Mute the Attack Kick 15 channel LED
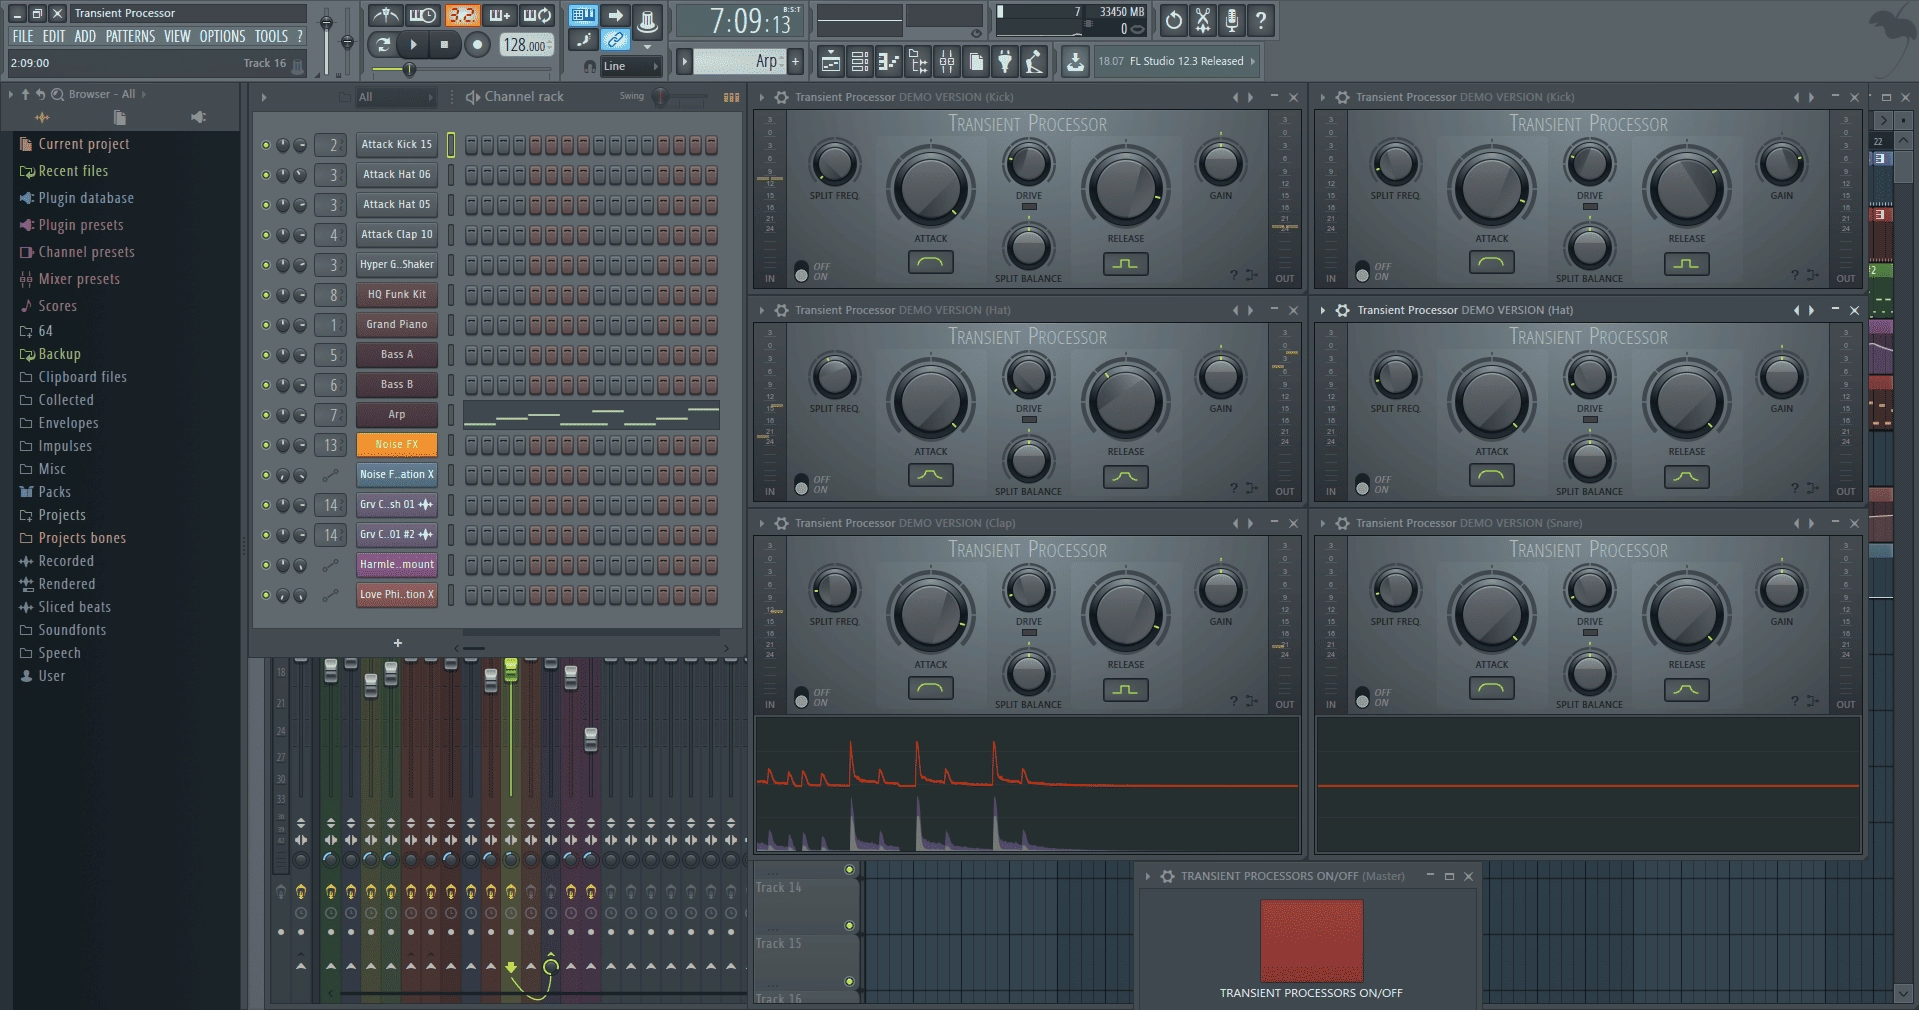This screenshot has width=1919, height=1010. (x=265, y=145)
